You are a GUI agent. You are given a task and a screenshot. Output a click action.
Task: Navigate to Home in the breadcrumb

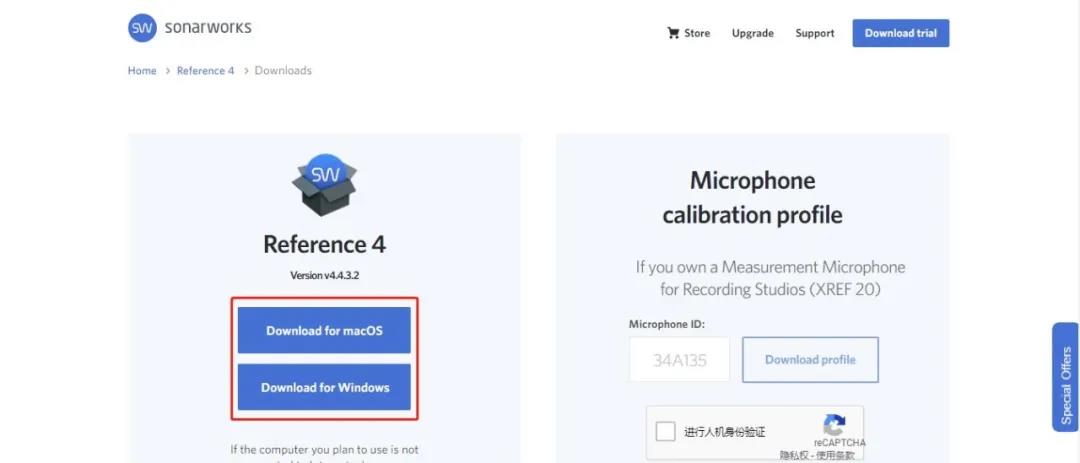[x=142, y=71]
